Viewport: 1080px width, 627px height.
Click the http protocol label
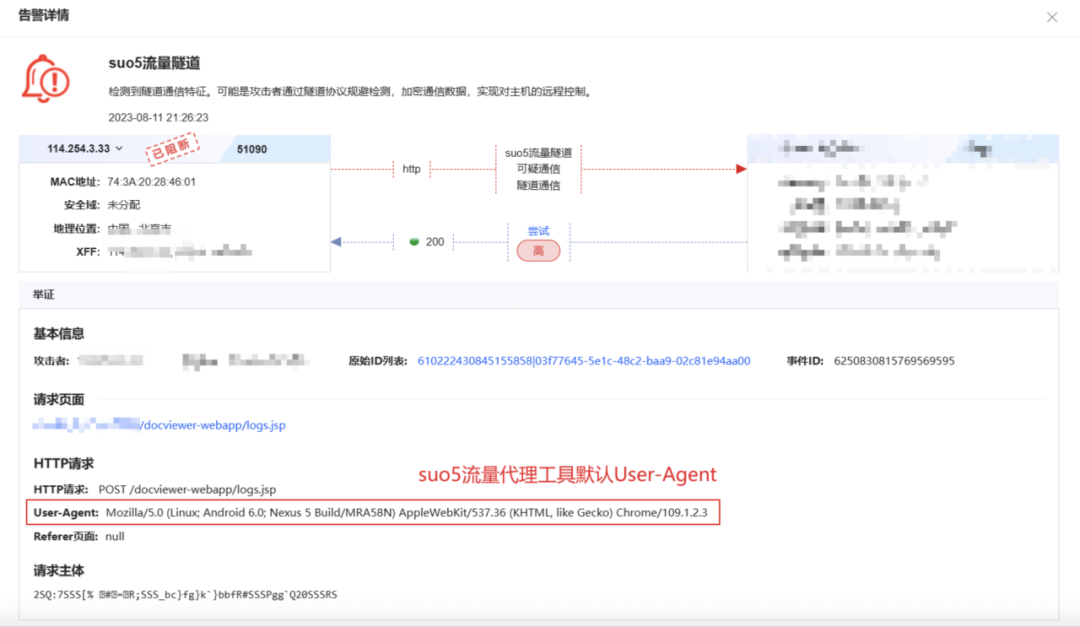(411, 169)
